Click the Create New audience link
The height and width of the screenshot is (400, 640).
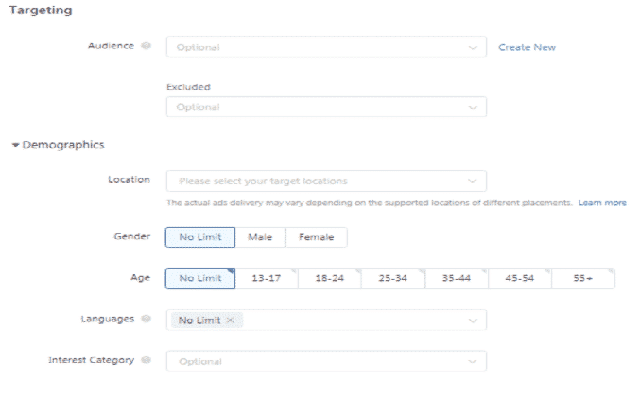(x=527, y=47)
